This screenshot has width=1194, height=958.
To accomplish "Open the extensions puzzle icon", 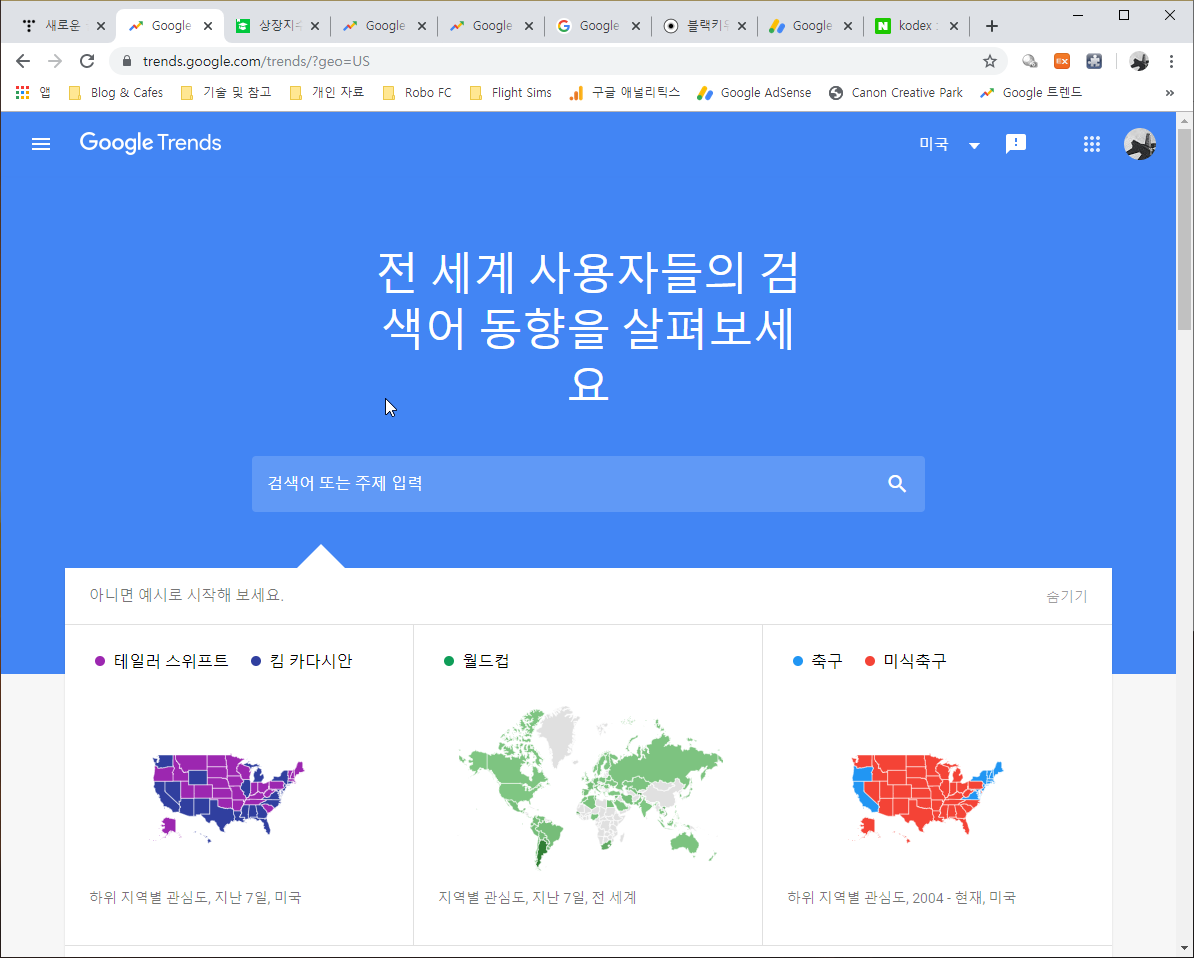I will tap(1094, 61).
